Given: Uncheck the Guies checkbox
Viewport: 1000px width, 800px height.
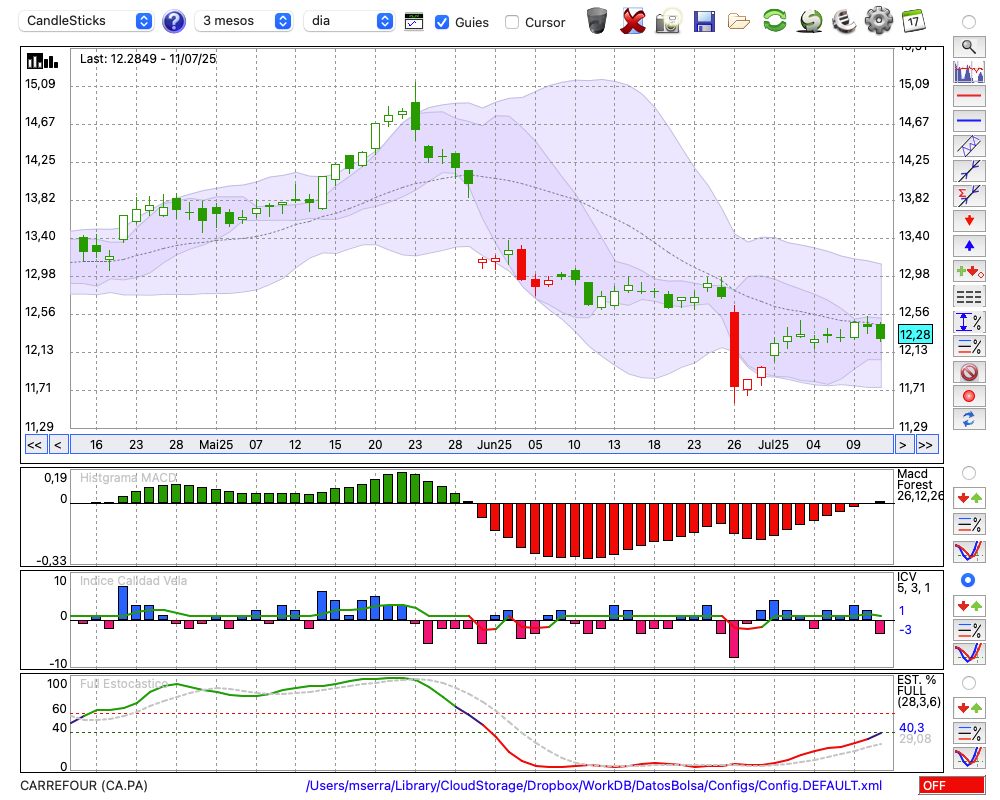Looking at the screenshot, I should [x=441, y=22].
